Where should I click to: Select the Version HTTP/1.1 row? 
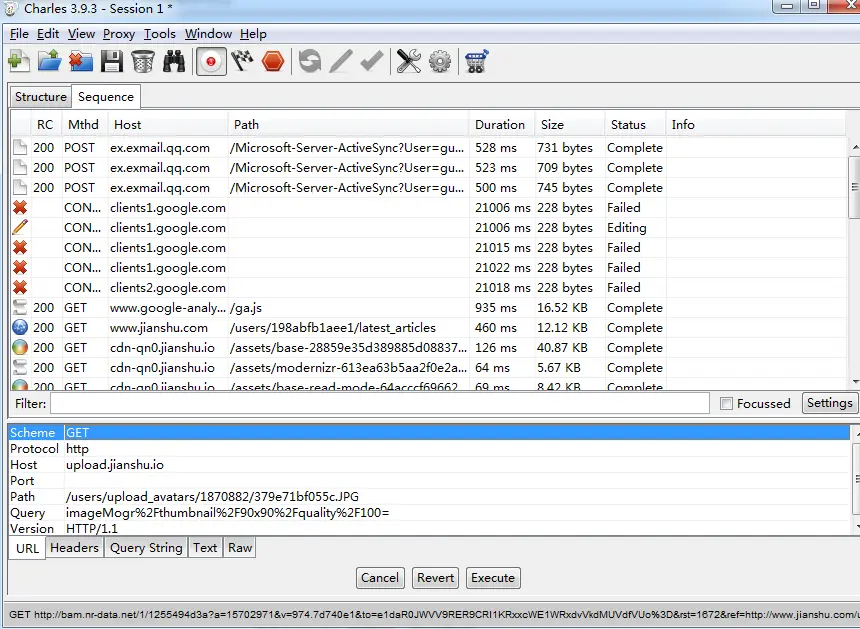click(x=429, y=529)
